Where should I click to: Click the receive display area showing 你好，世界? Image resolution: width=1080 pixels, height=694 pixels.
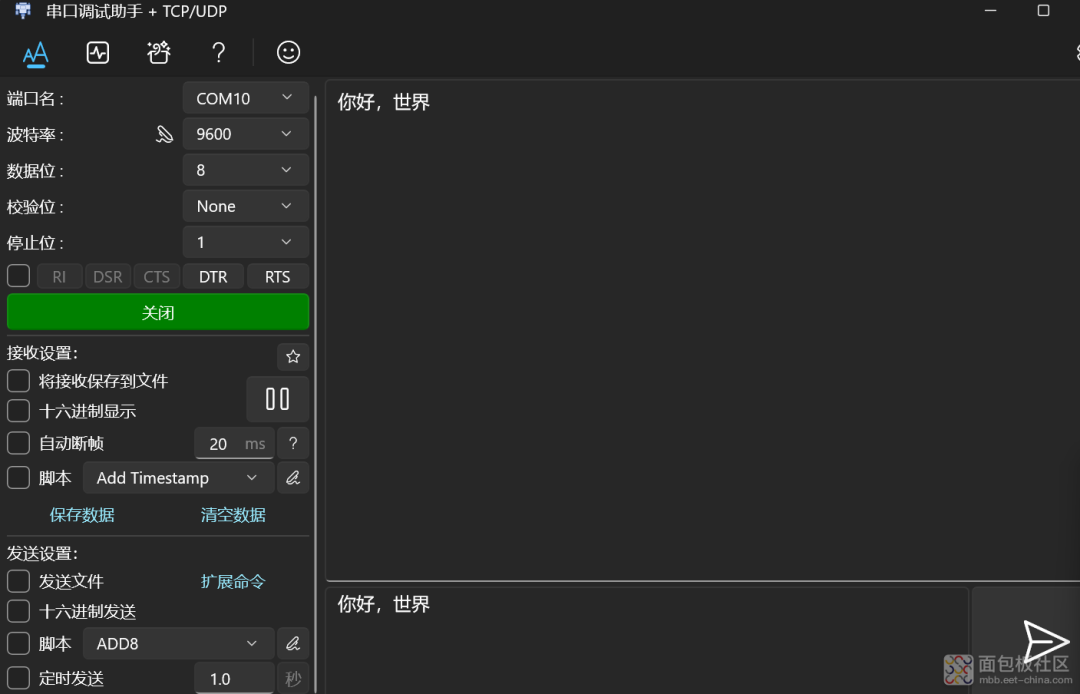pyautogui.click(x=703, y=330)
